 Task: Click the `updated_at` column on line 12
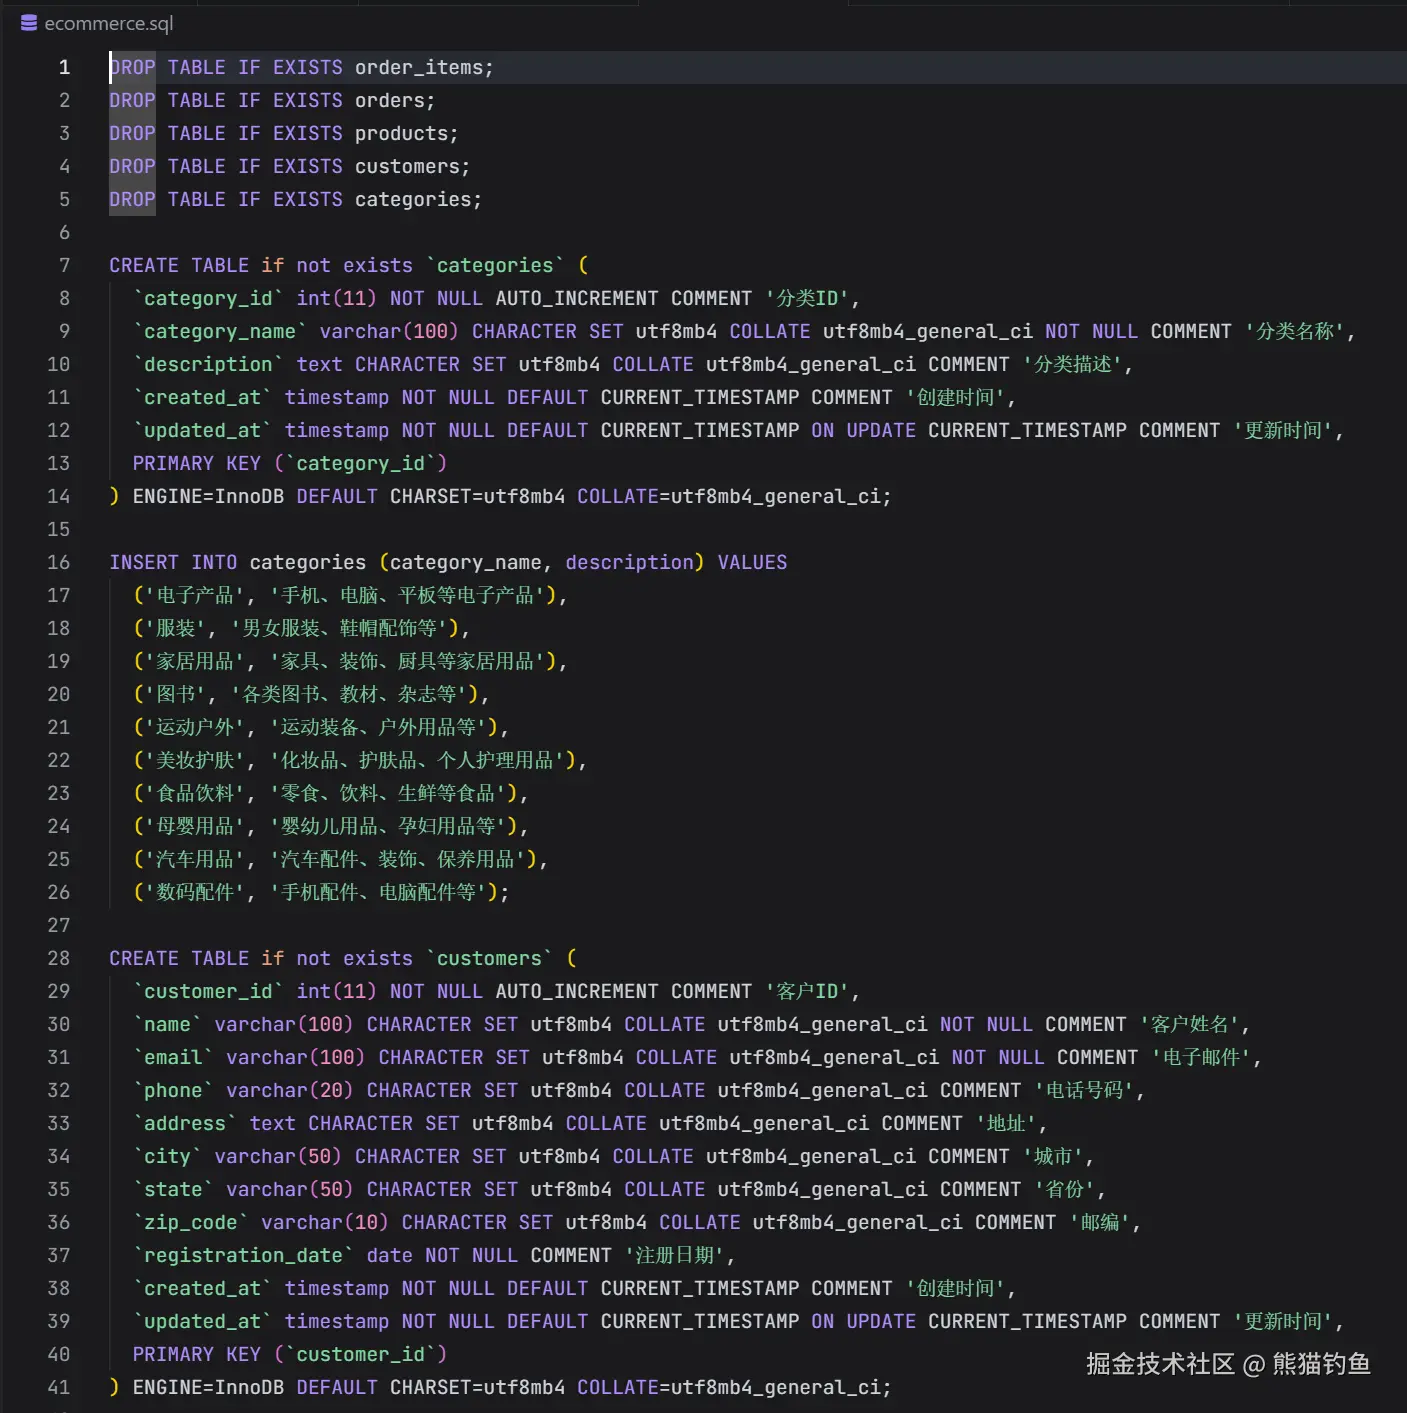point(202,430)
